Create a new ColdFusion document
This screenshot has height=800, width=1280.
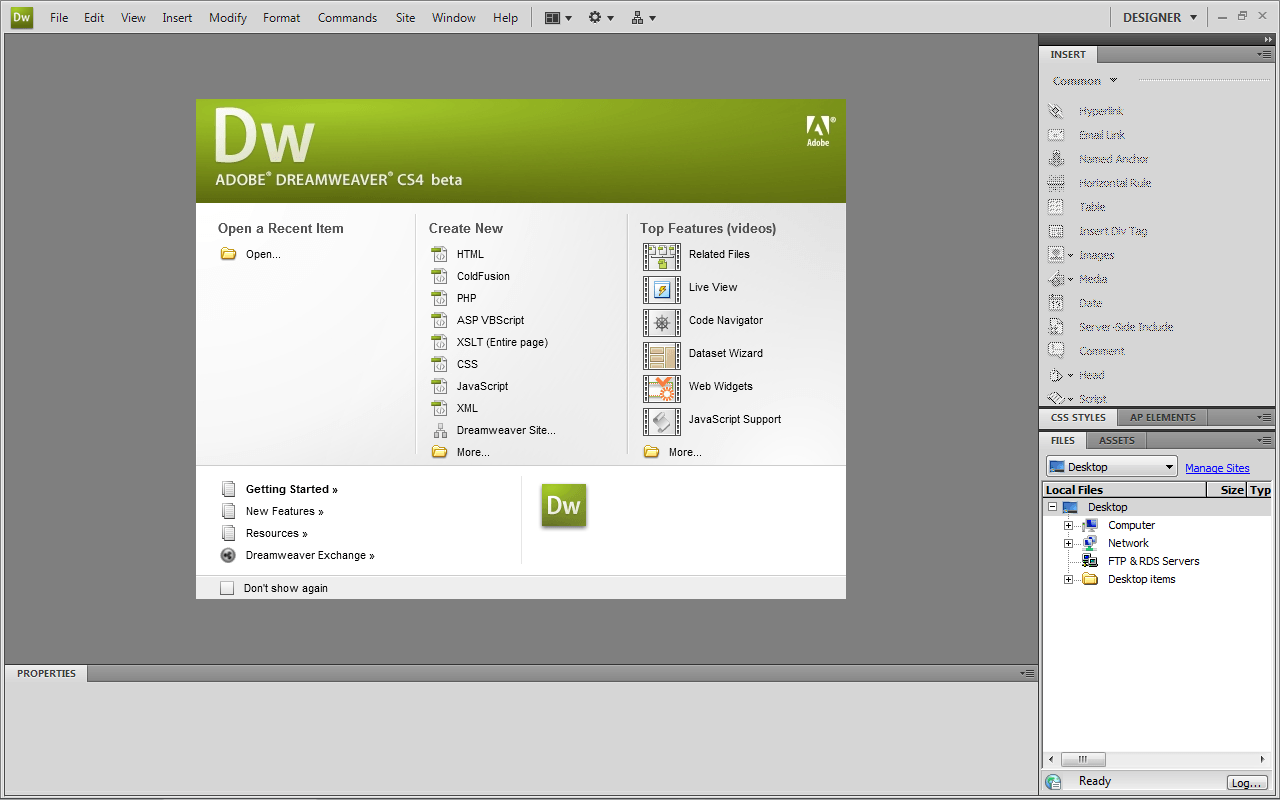click(x=483, y=276)
